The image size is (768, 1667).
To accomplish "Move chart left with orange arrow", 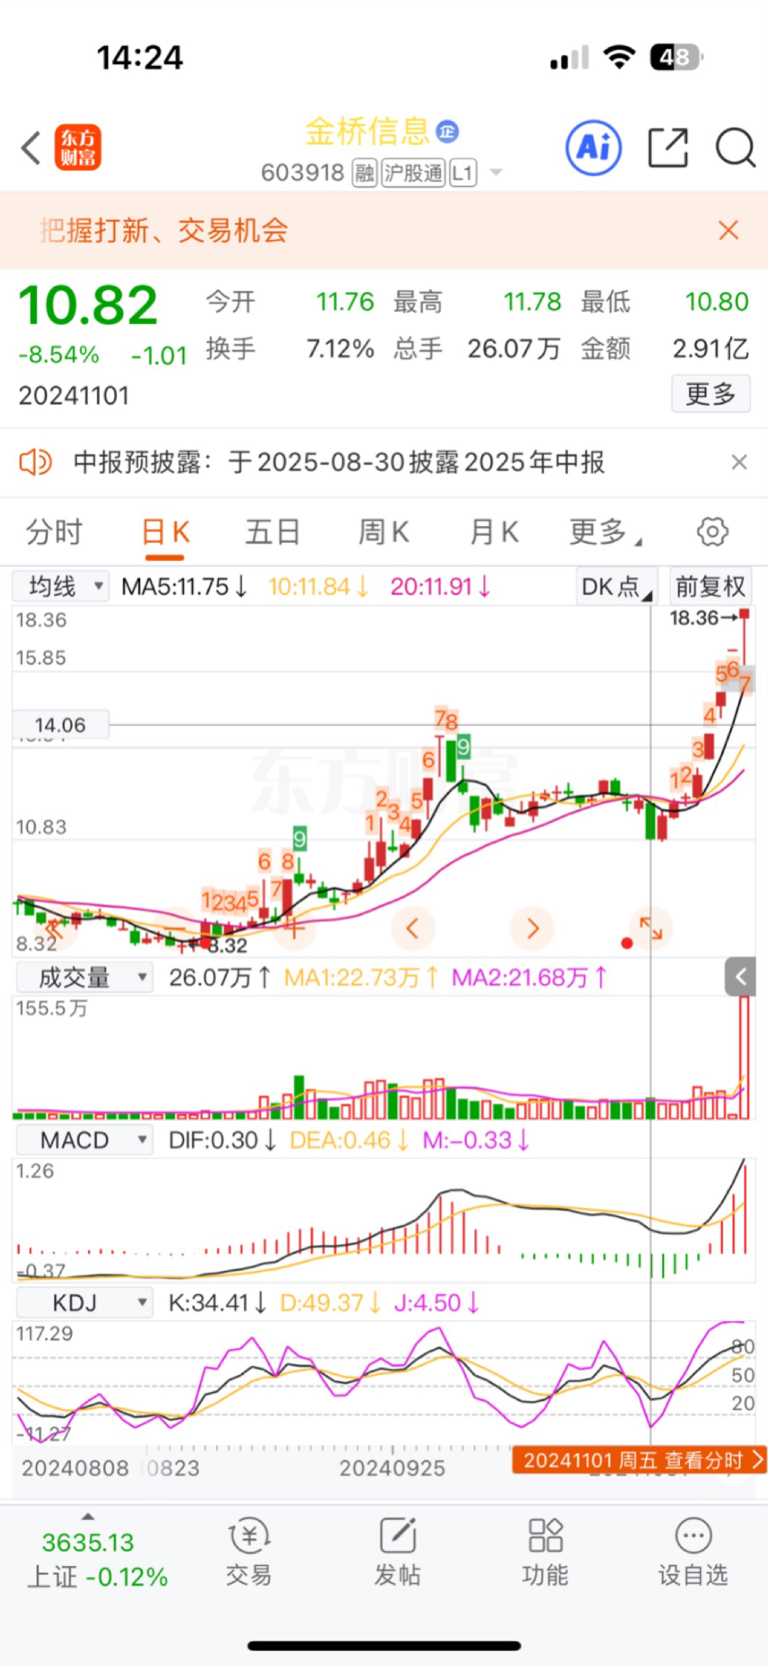I will [x=413, y=928].
